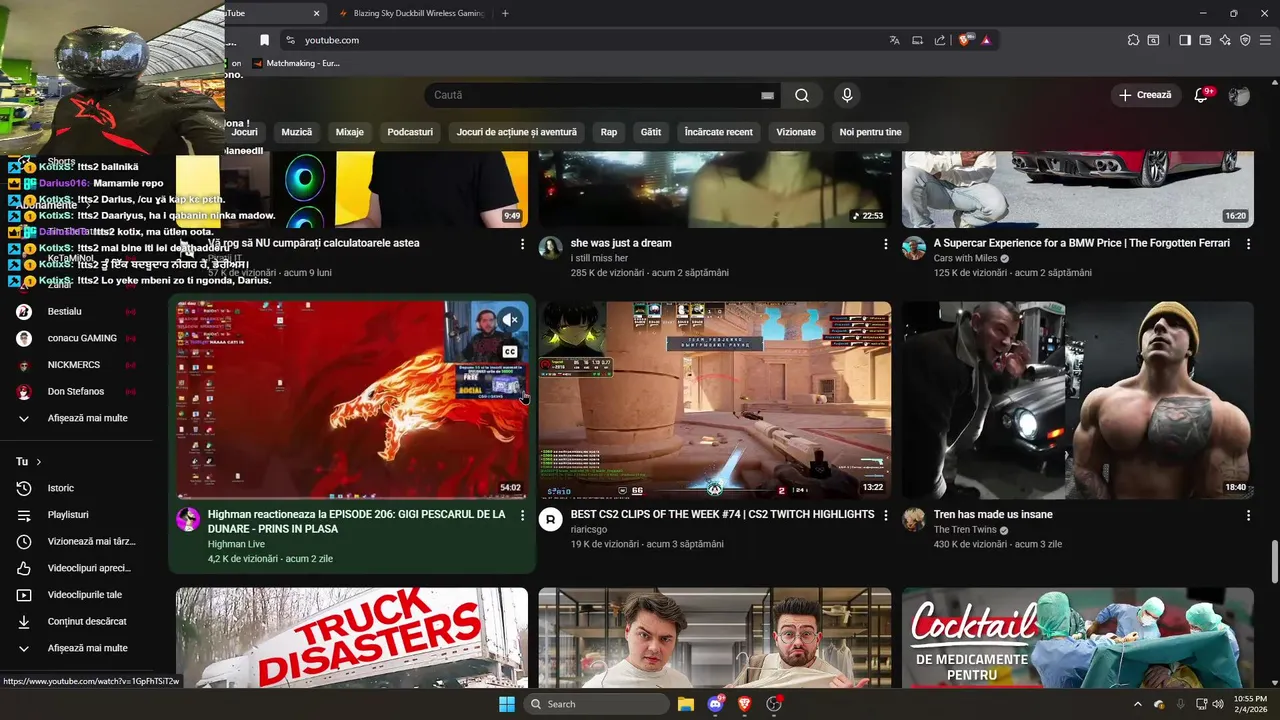1280x720 pixels.
Task: Share this page from address bar
Action: coord(940,40)
